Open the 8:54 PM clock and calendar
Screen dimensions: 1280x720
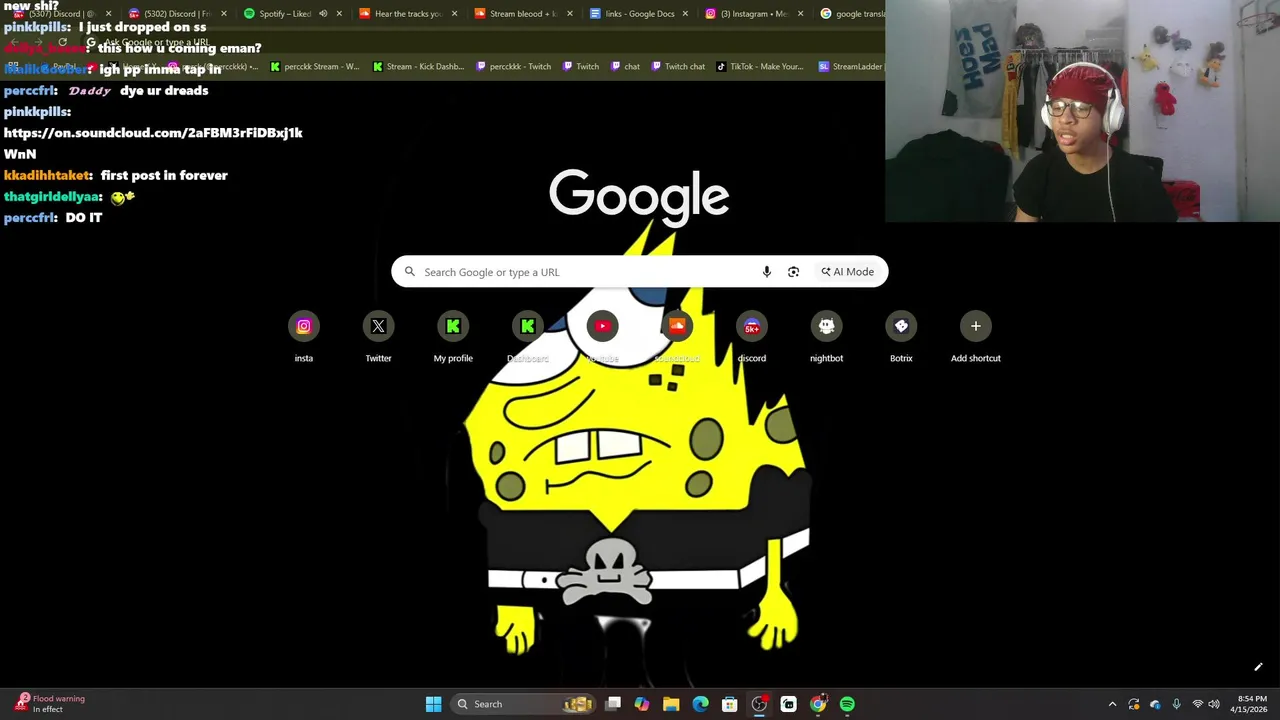pyautogui.click(x=1249, y=704)
